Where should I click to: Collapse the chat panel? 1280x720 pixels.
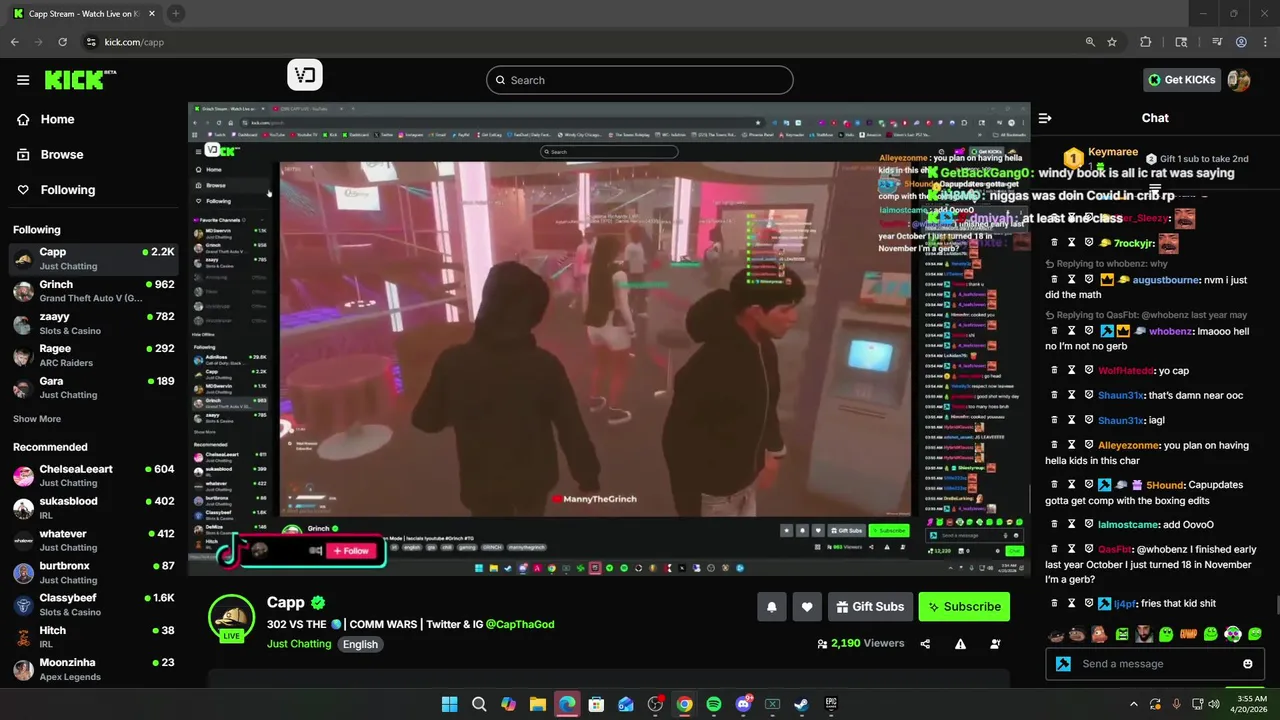(1045, 118)
